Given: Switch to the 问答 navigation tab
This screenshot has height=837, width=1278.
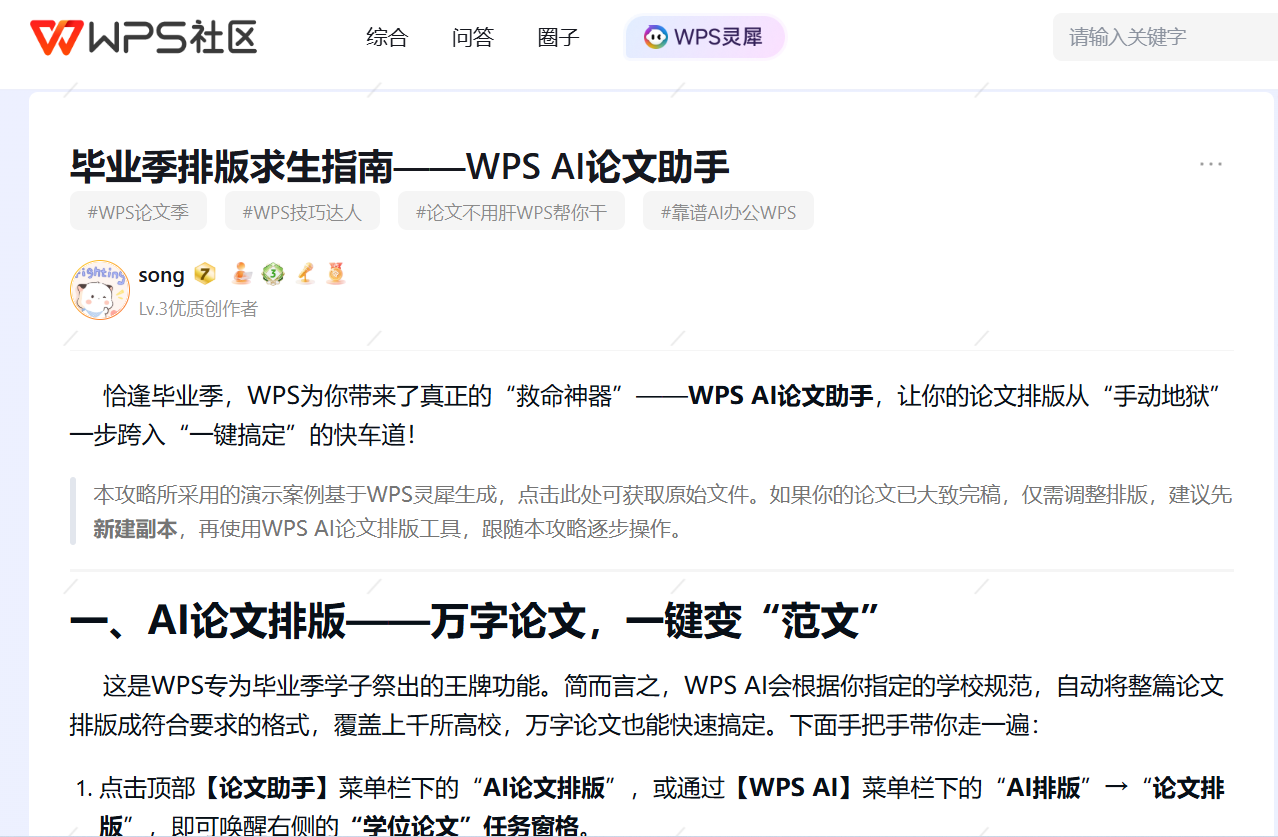Looking at the screenshot, I should click(x=473, y=38).
